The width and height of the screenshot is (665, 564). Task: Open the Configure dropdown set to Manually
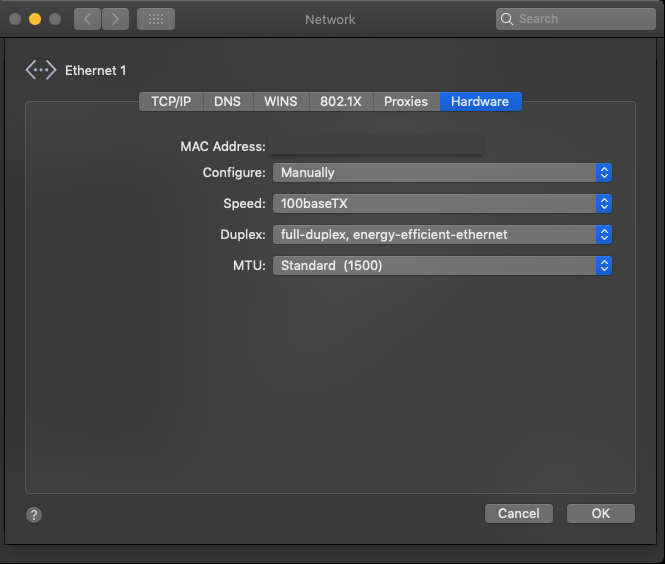tap(442, 173)
